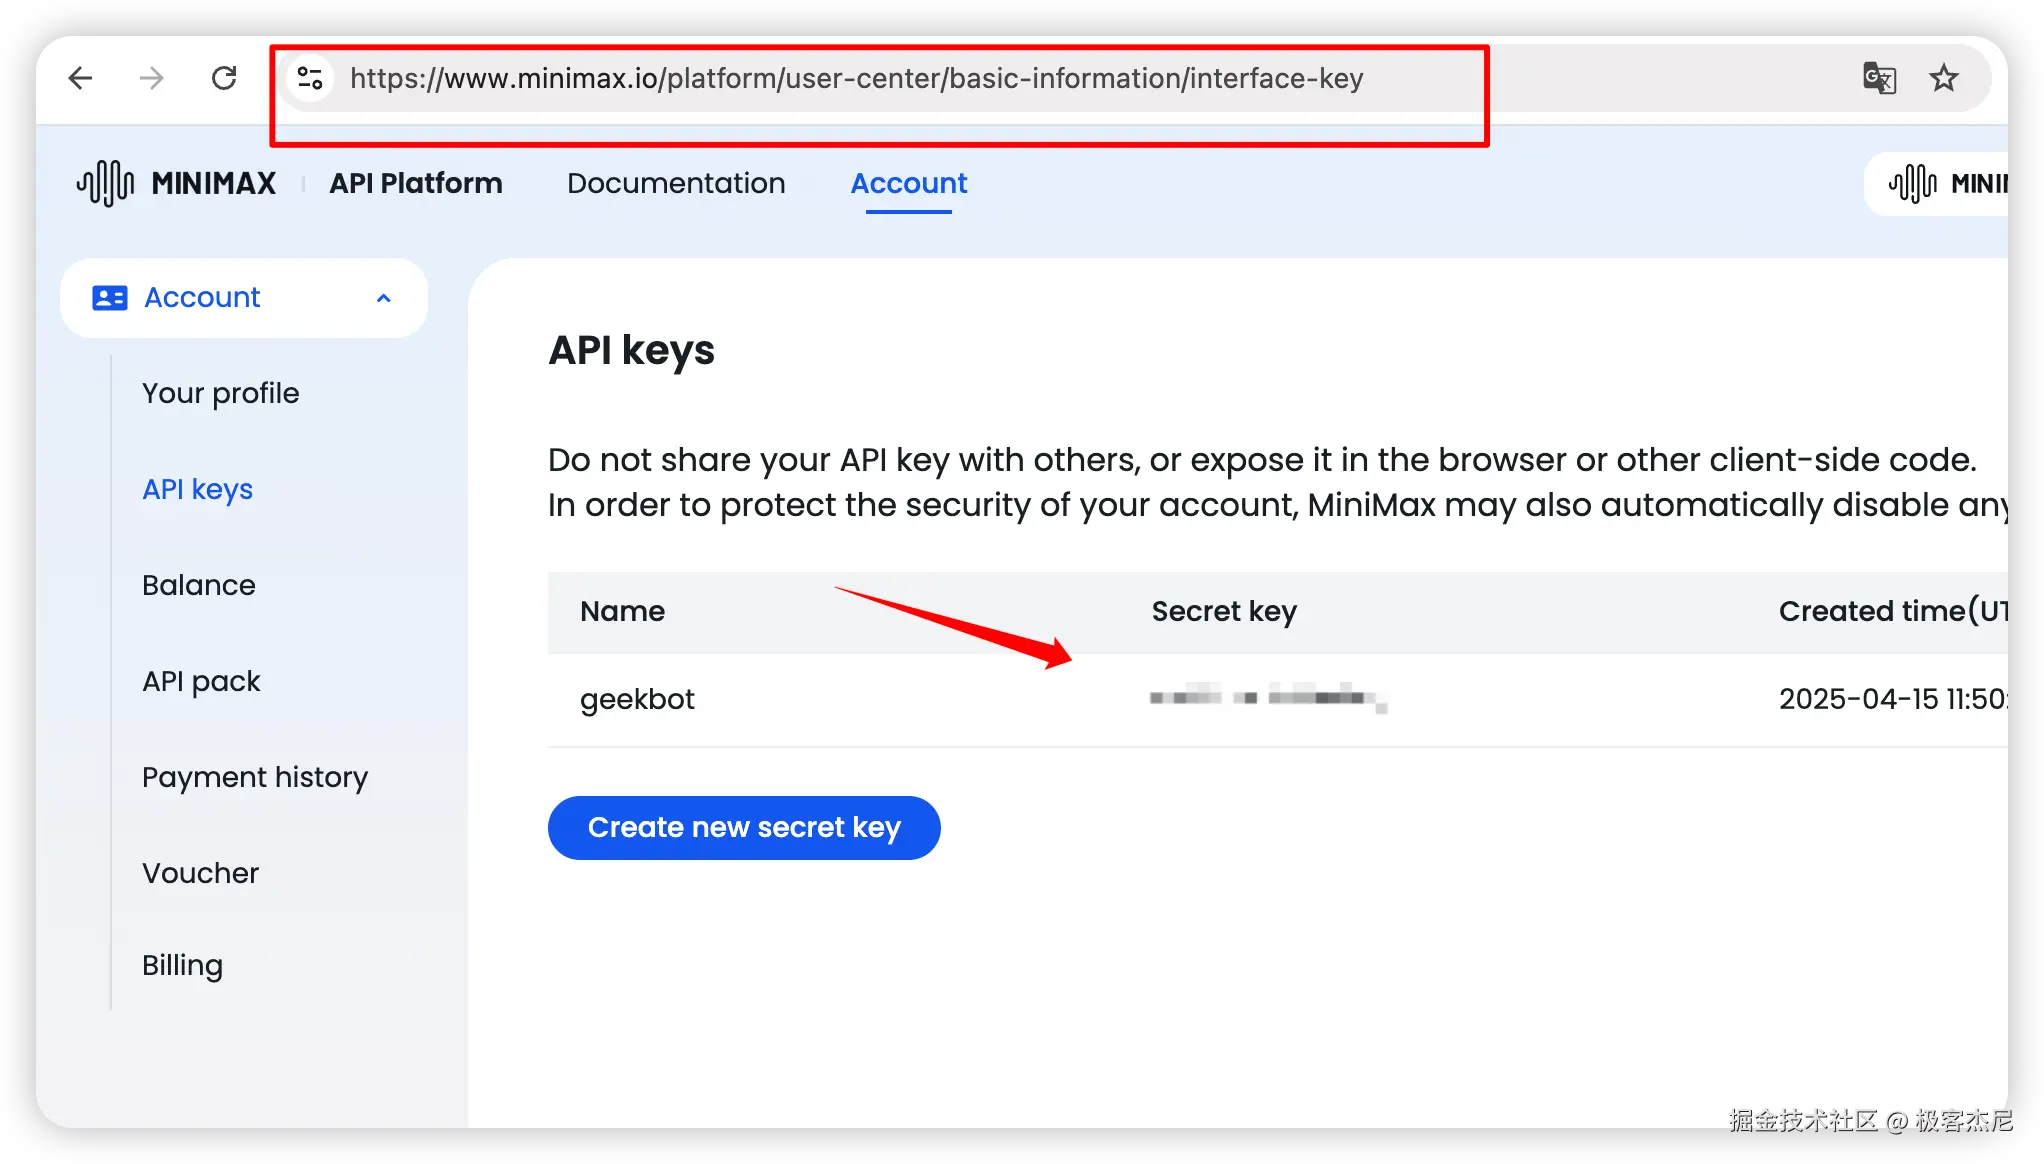Click the MiniMax waveform logo

[x=106, y=183]
